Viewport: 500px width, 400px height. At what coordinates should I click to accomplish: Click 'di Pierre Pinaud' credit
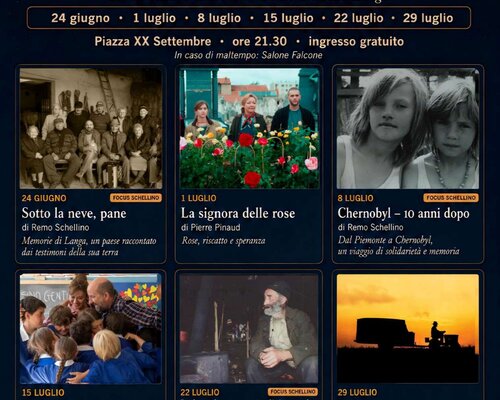coord(211,227)
